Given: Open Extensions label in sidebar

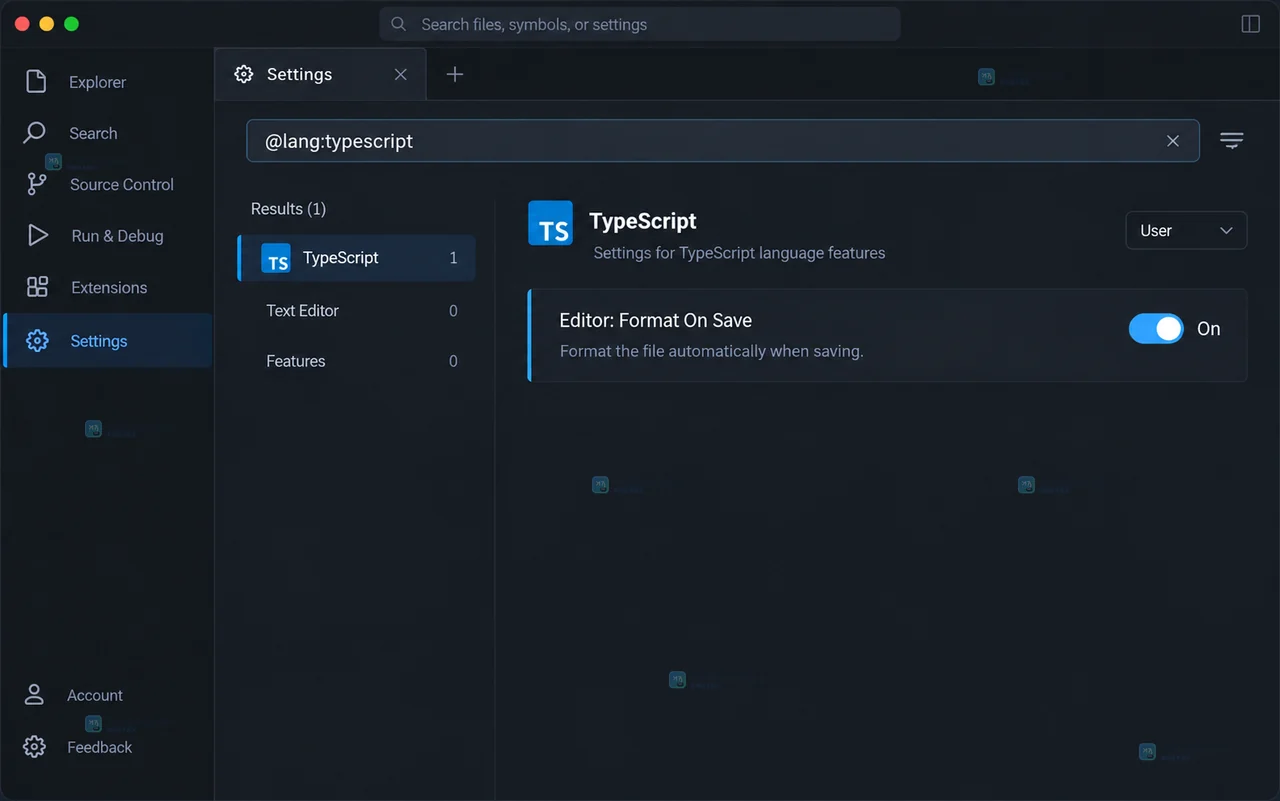Looking at the screenshot, I should (x=109, y=287).
